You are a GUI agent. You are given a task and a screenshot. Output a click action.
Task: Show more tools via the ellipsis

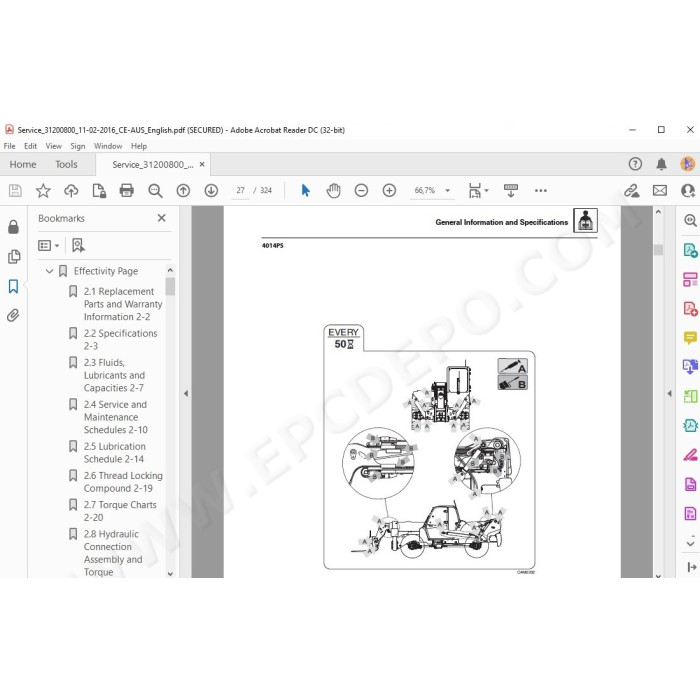coord(541,191)
